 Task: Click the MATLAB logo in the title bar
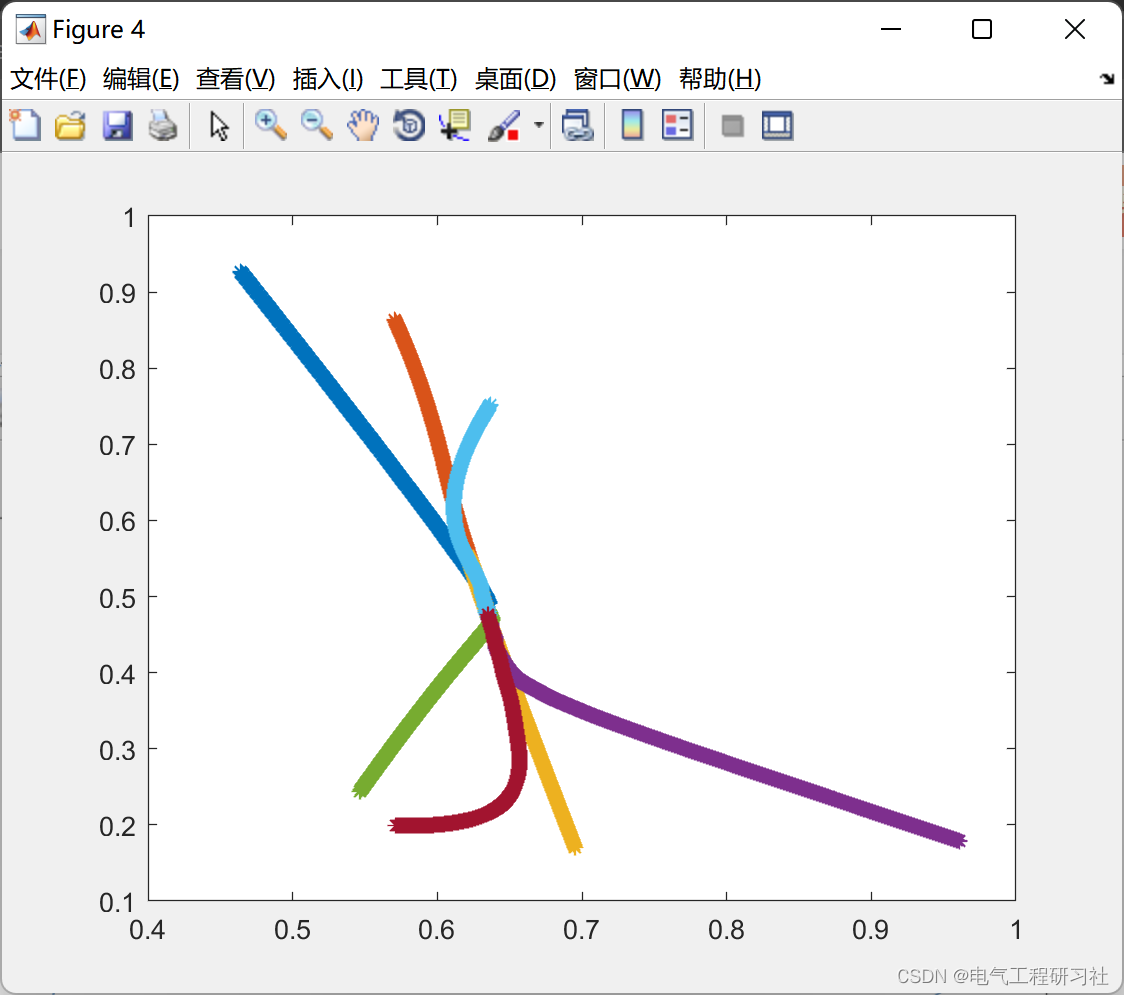(x=30, y=29)
